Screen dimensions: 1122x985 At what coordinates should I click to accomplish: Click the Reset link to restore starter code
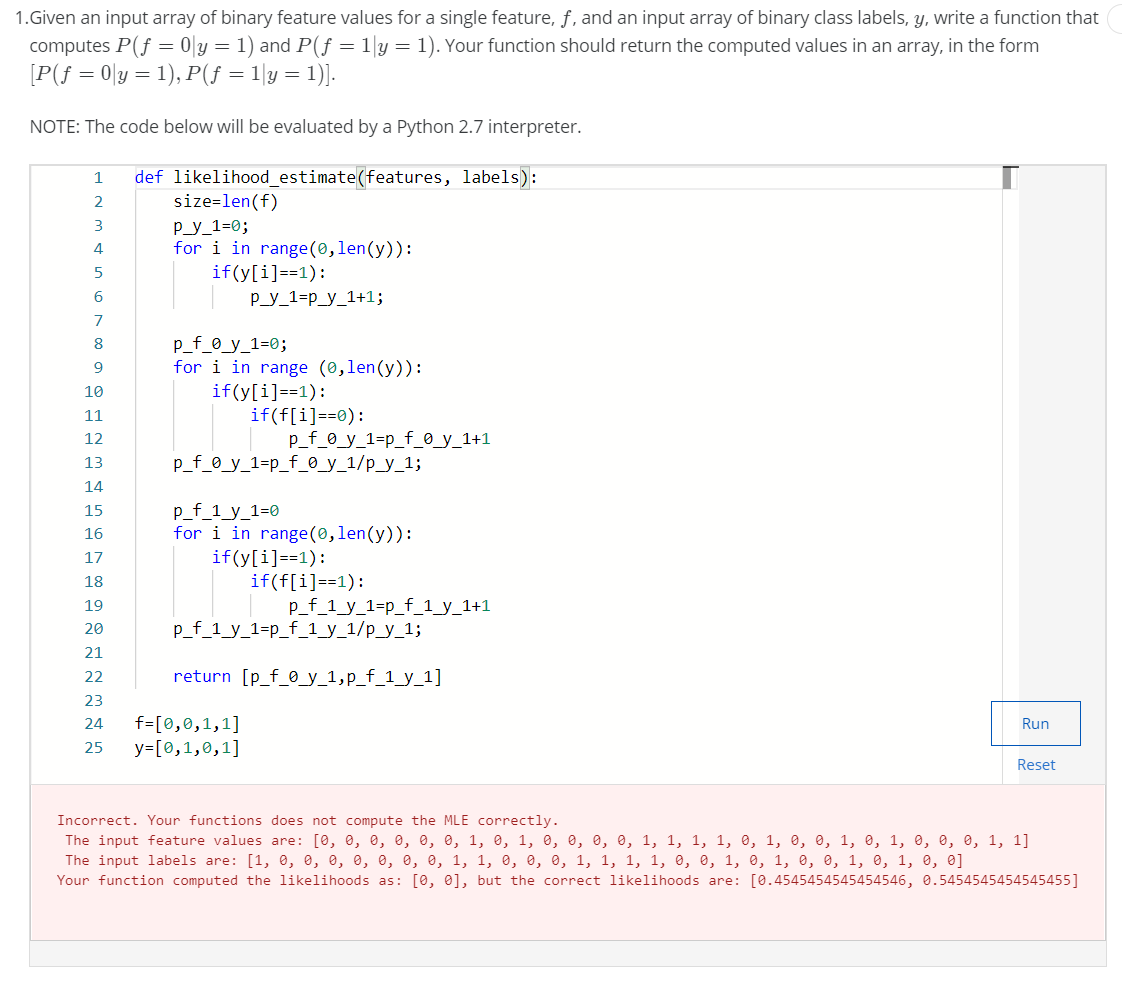[1036, 764]
